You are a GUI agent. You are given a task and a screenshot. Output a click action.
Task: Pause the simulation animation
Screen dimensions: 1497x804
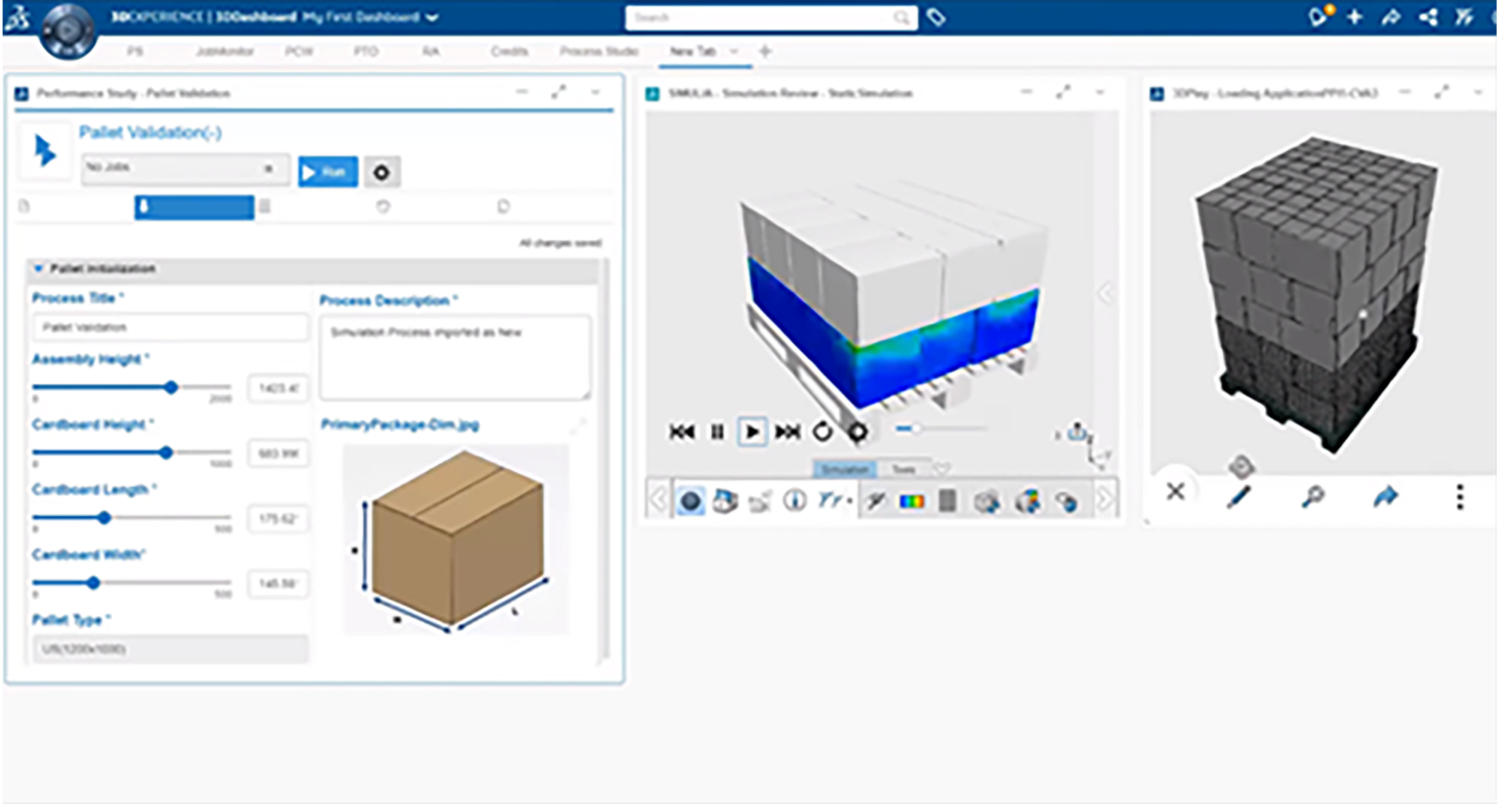pos(717,432)
